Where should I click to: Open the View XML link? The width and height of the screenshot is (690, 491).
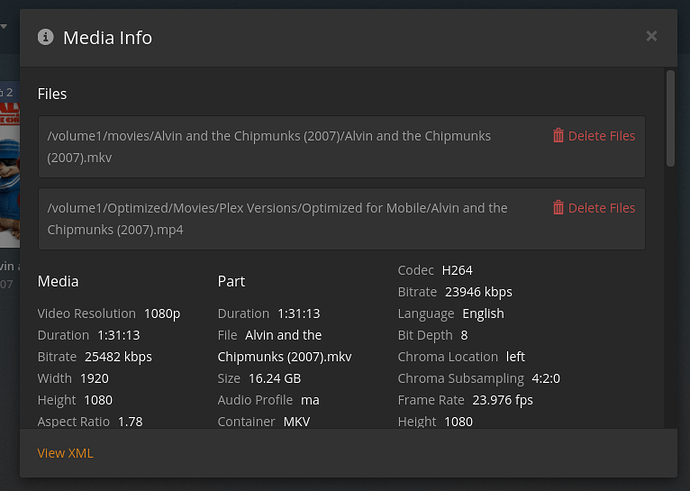[x=65, y=453]
